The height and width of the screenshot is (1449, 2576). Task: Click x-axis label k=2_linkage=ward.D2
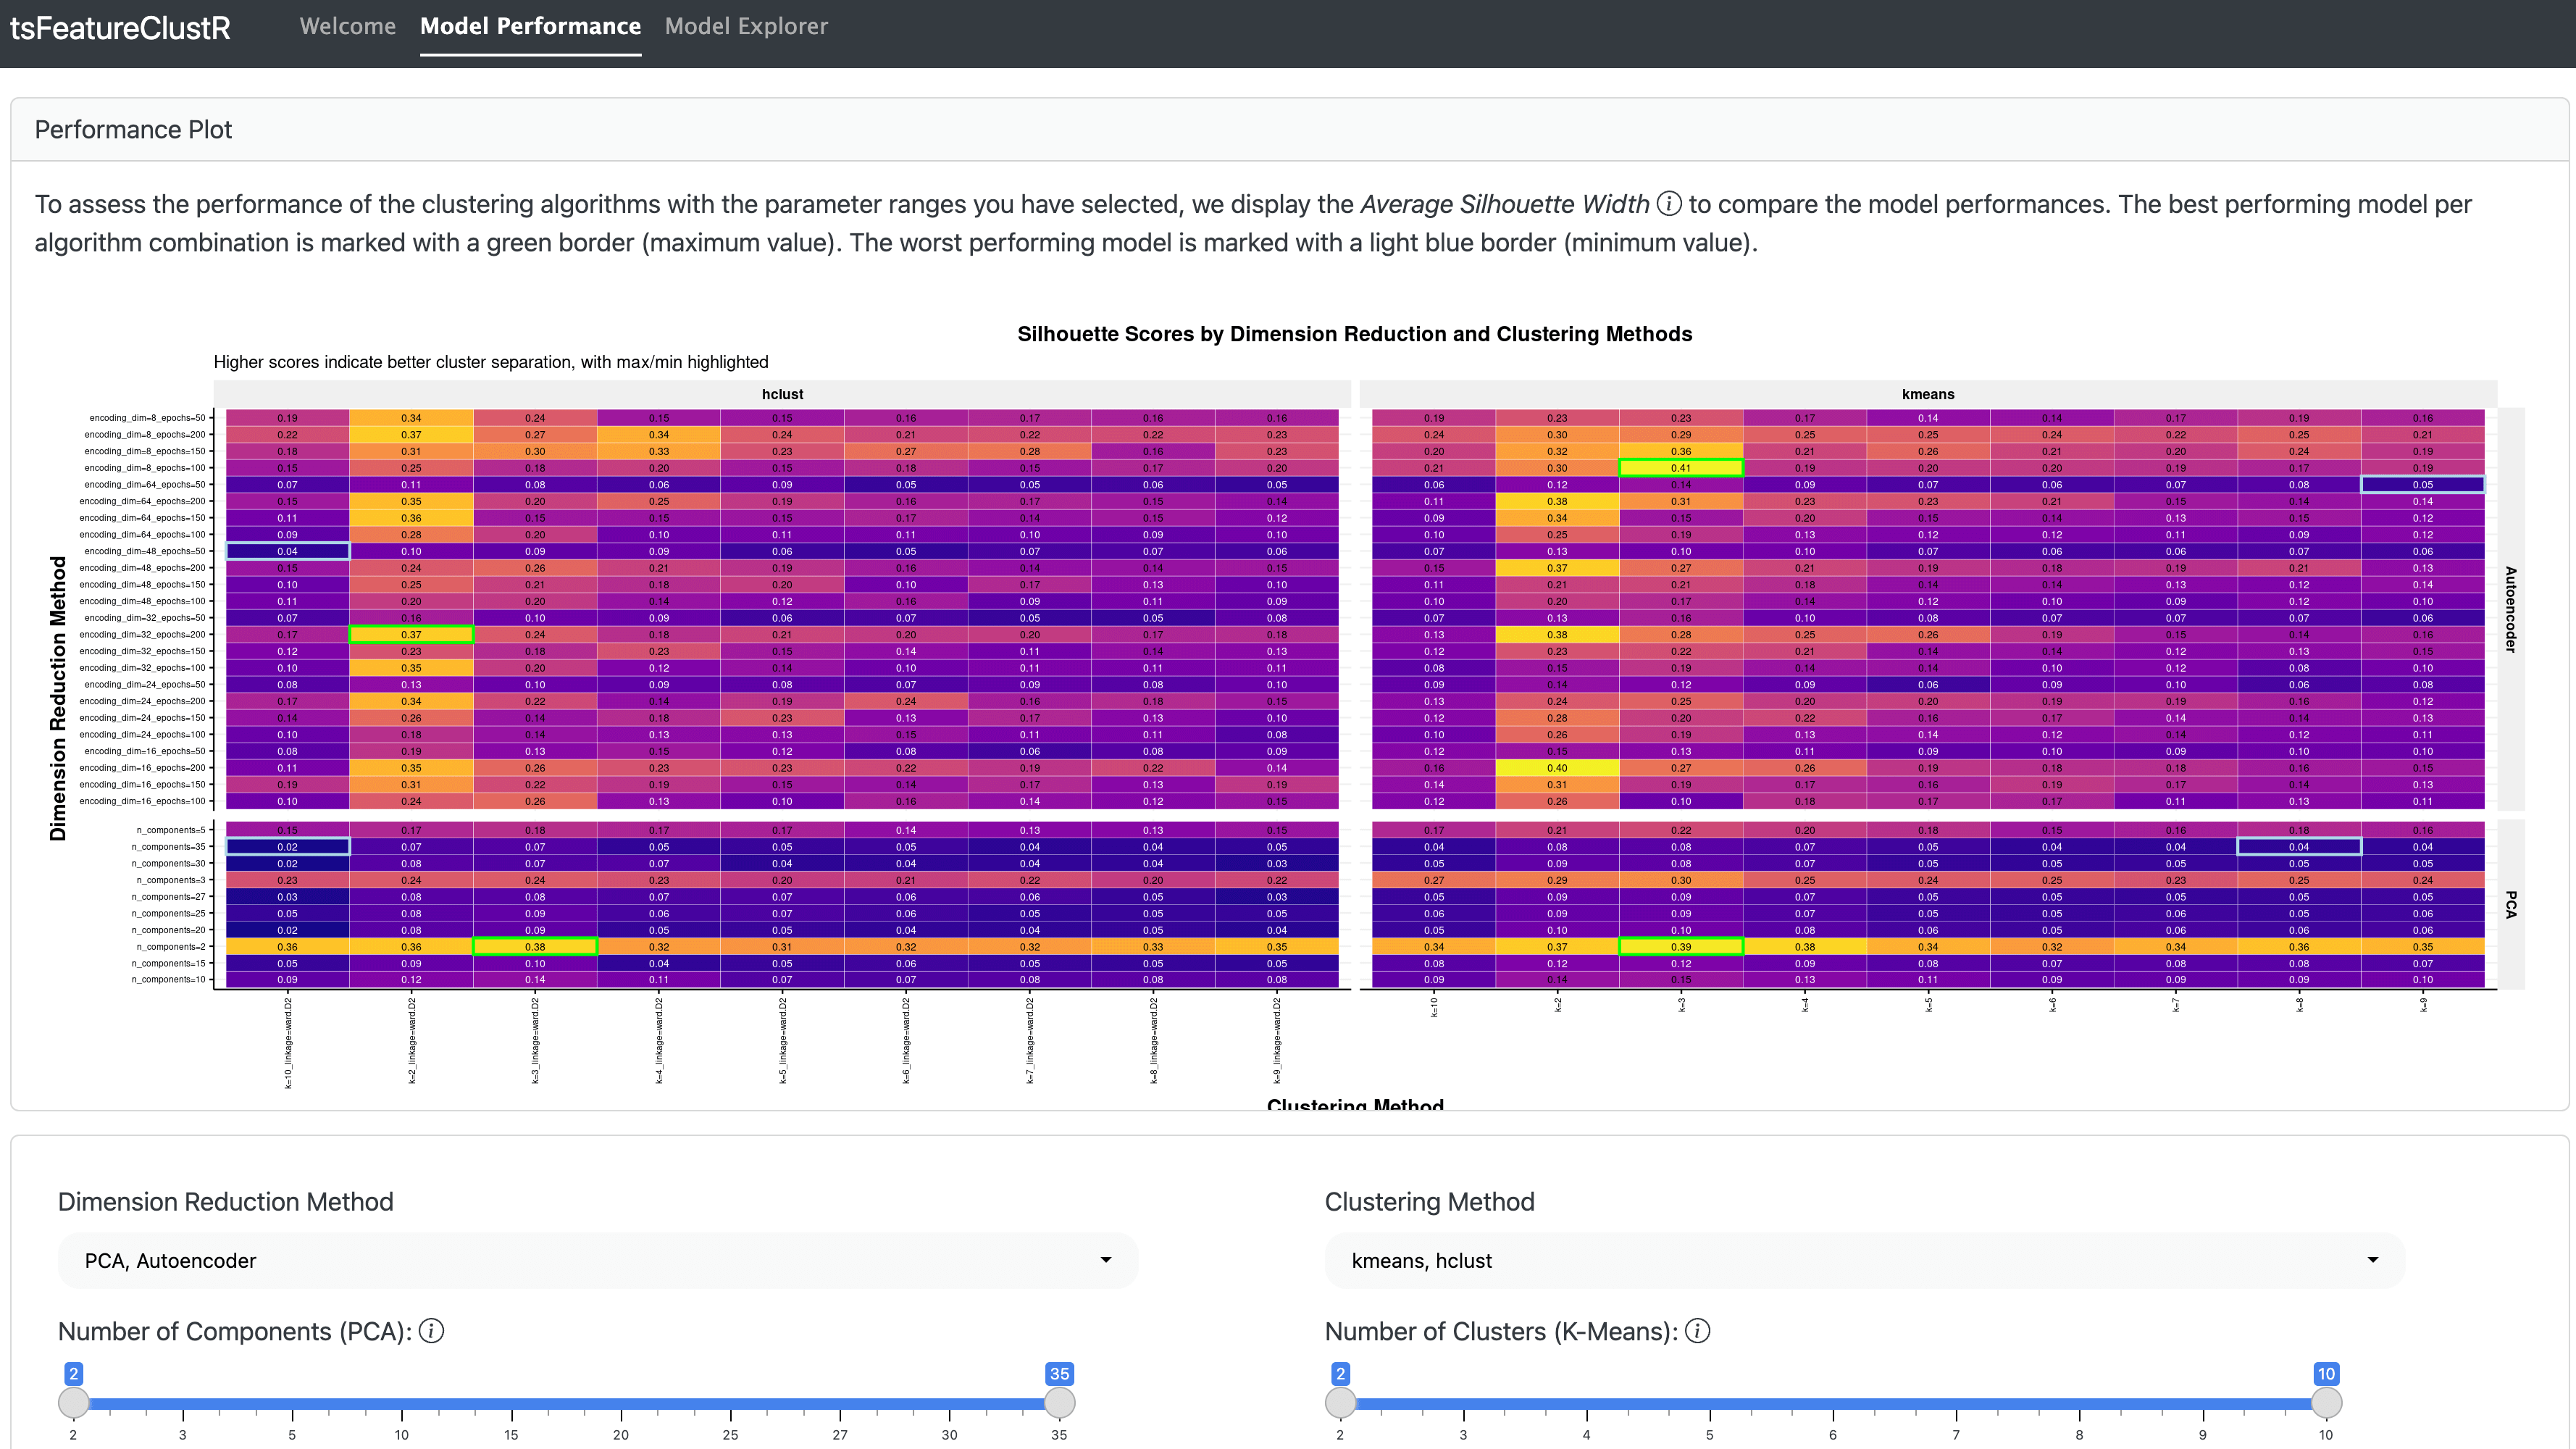(x=411, y=1040)
